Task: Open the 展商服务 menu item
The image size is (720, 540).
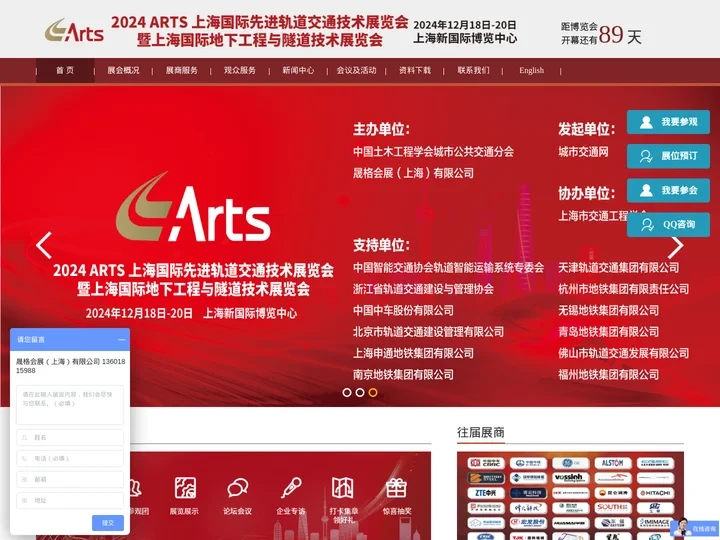Action: coord(181,70)
